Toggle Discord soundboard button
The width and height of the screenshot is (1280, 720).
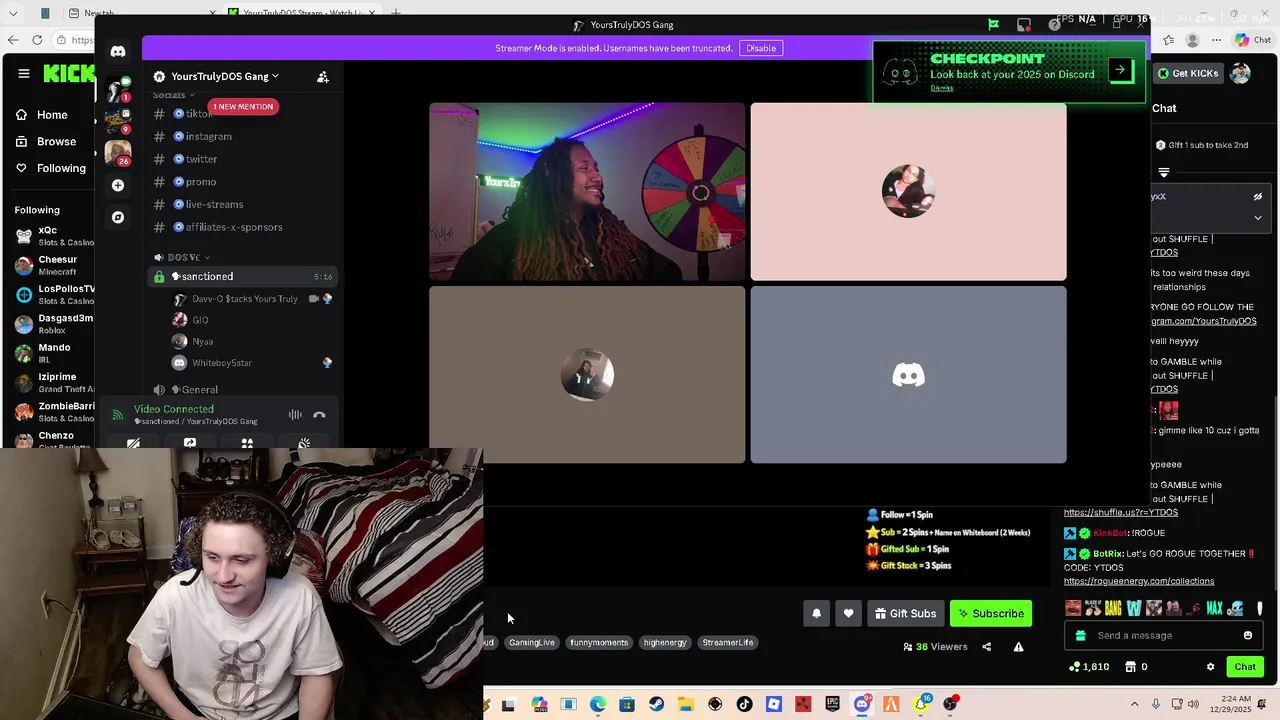(304, 443)
